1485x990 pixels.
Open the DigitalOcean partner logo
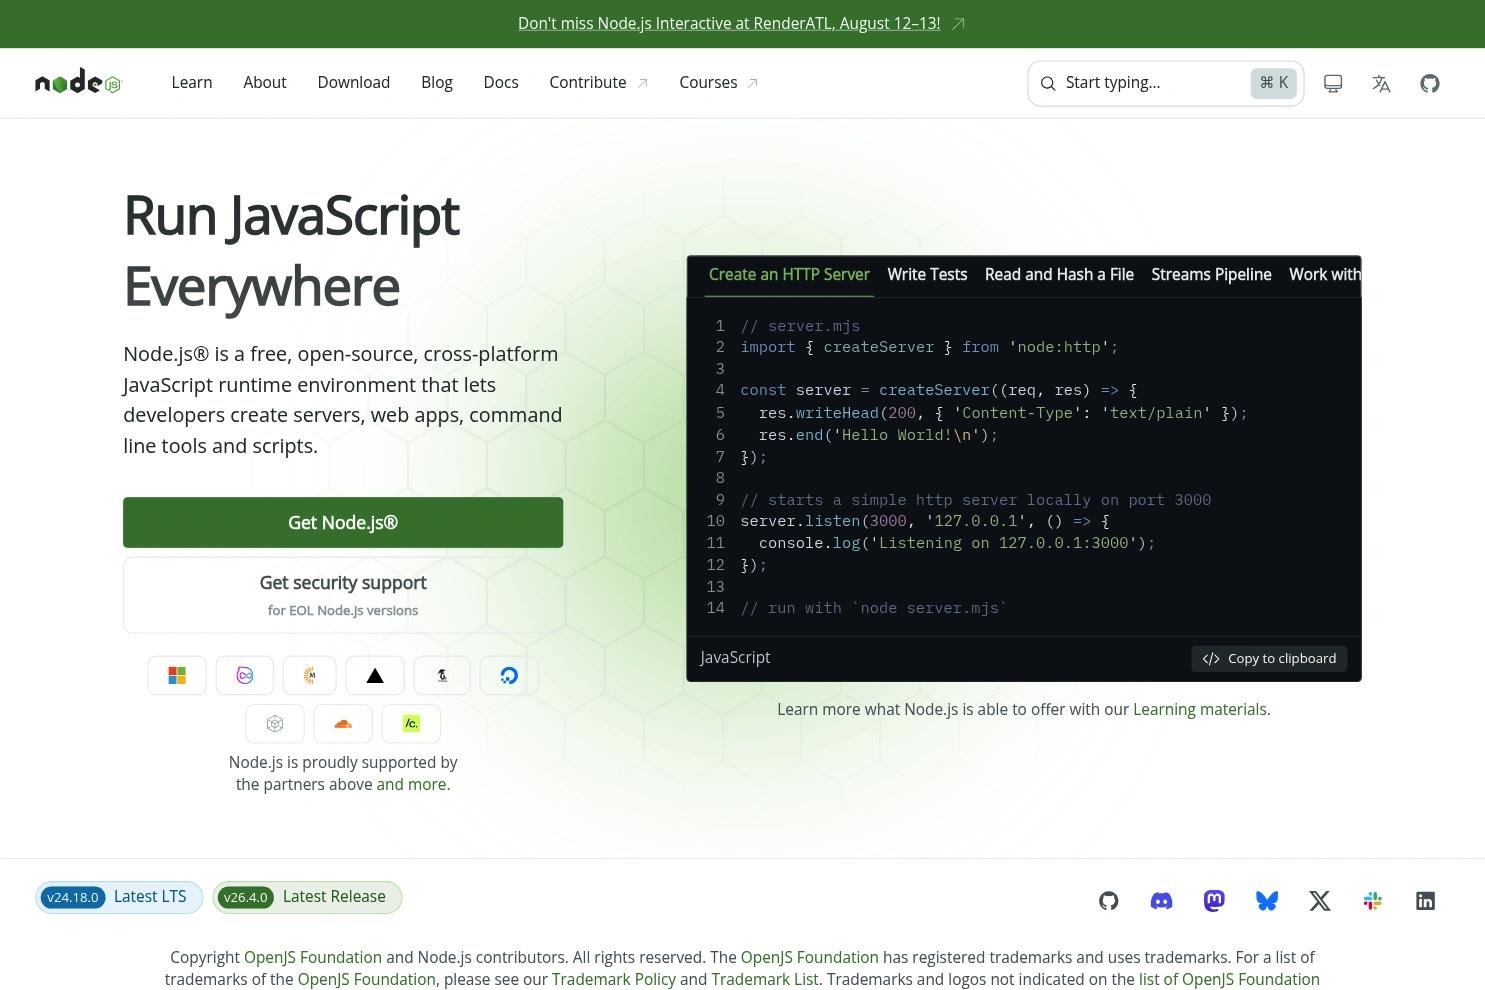tap(509, 676)
